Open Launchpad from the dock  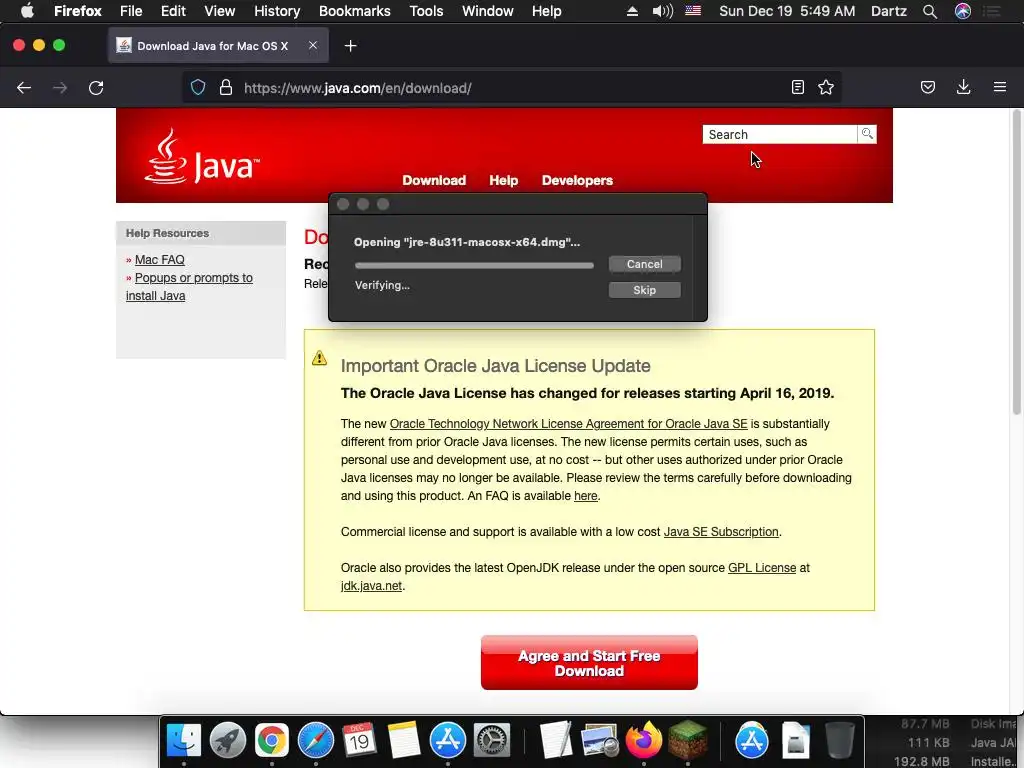coord(228,740)
